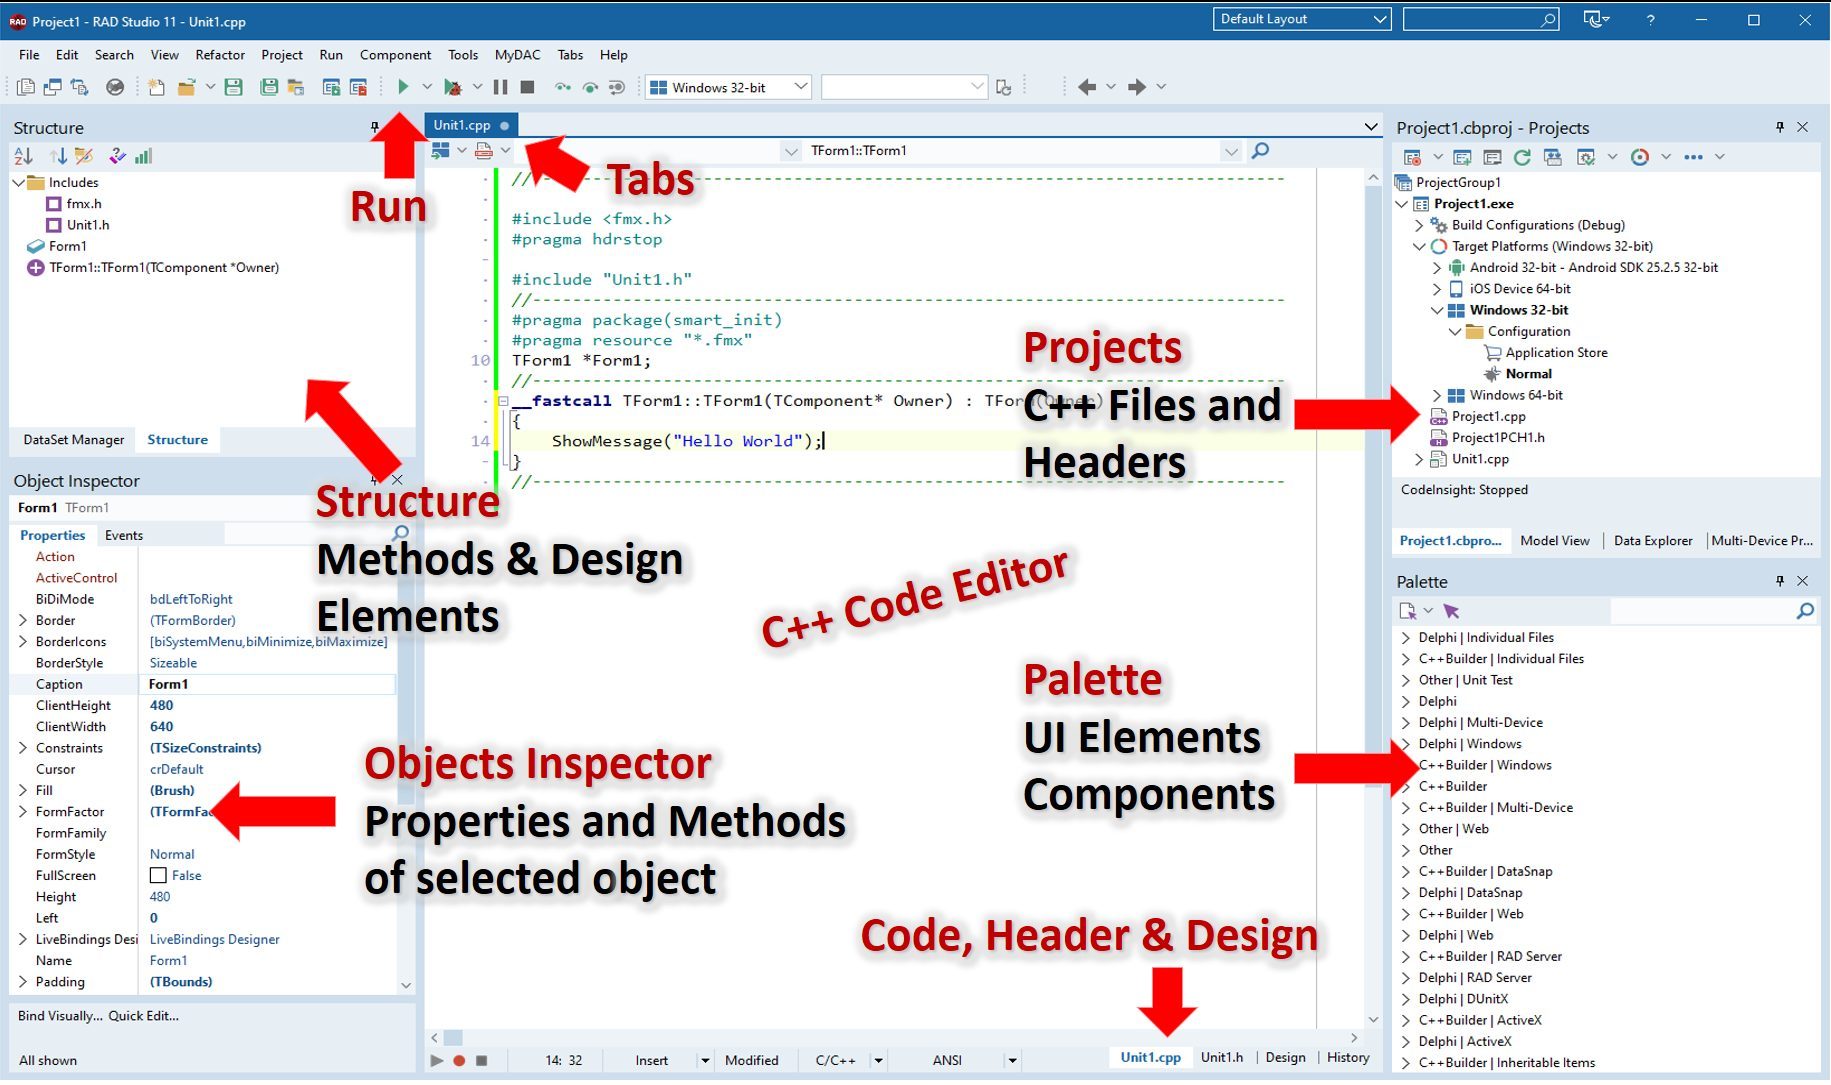Click the green Run toolbar icon
This screenshot has height=1085, width=1831.
(x=403, y=87)
